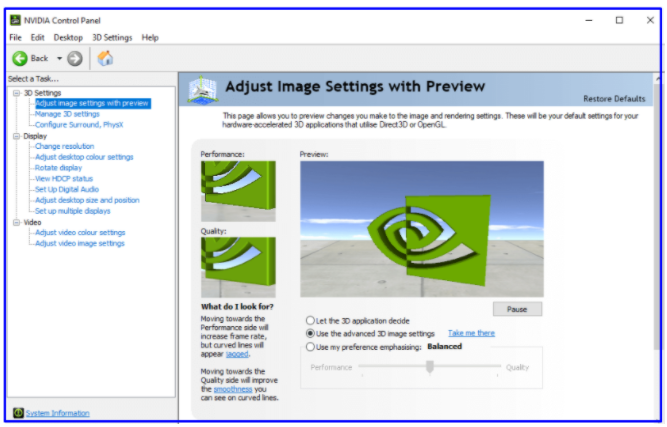667x427 pixels.
Task: Pause the 3D preview animation
Action: point(517,309)
